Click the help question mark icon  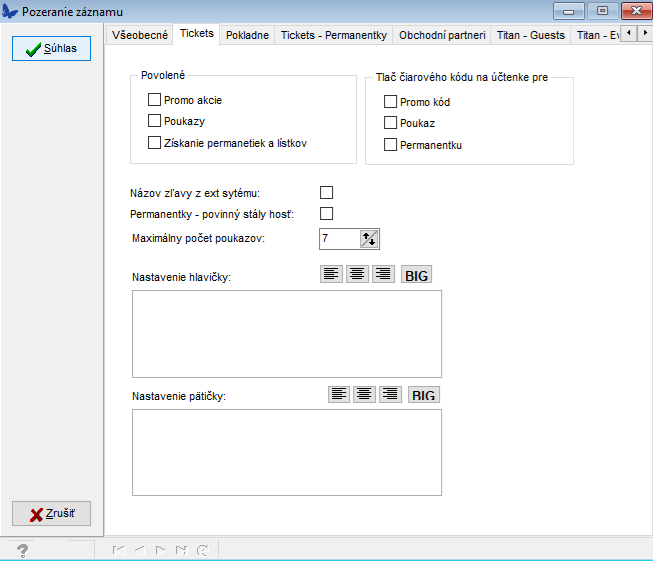[x=22, y=550]
